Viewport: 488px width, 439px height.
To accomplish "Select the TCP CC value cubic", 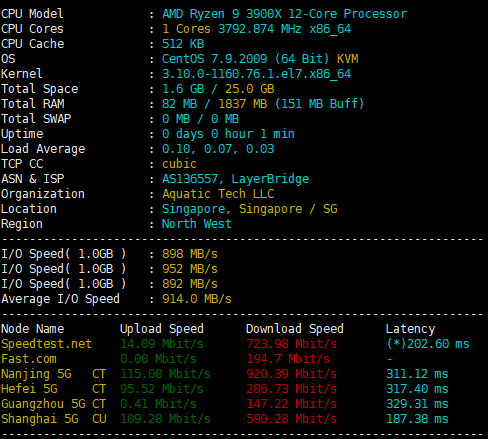I will click(x=179, y=164).
